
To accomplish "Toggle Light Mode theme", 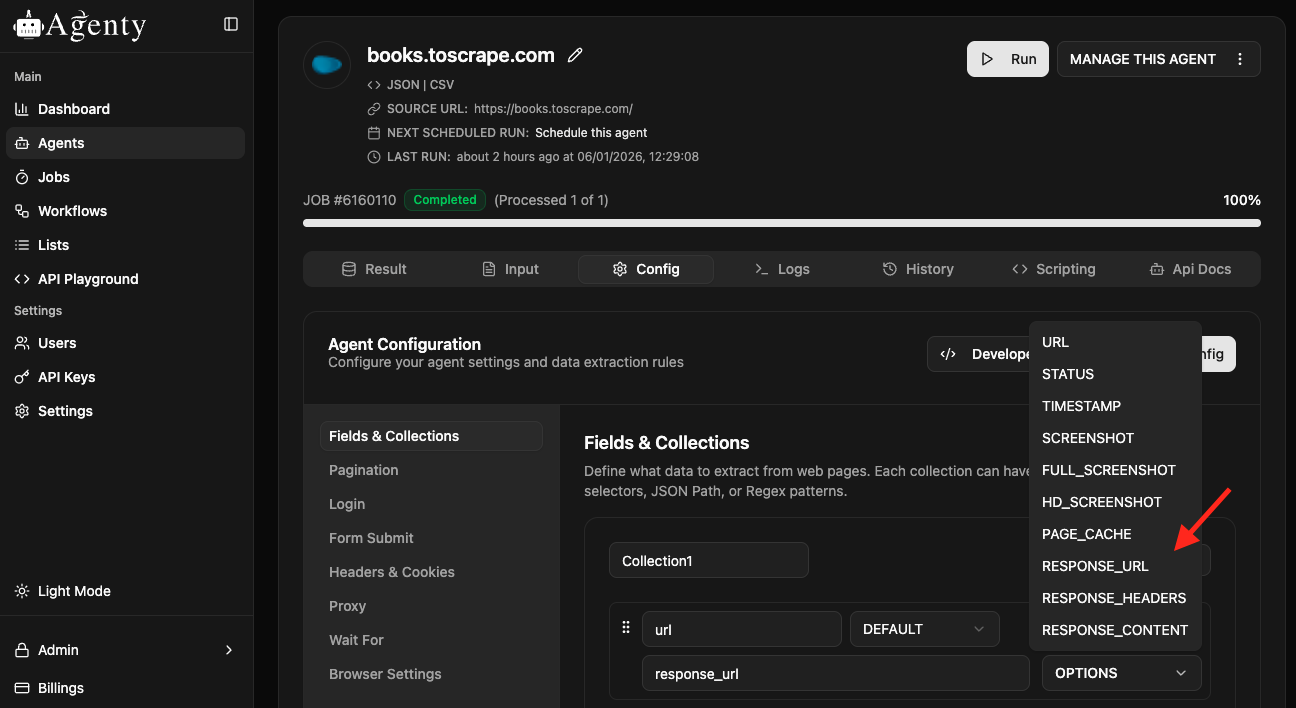I will point(73,591).
